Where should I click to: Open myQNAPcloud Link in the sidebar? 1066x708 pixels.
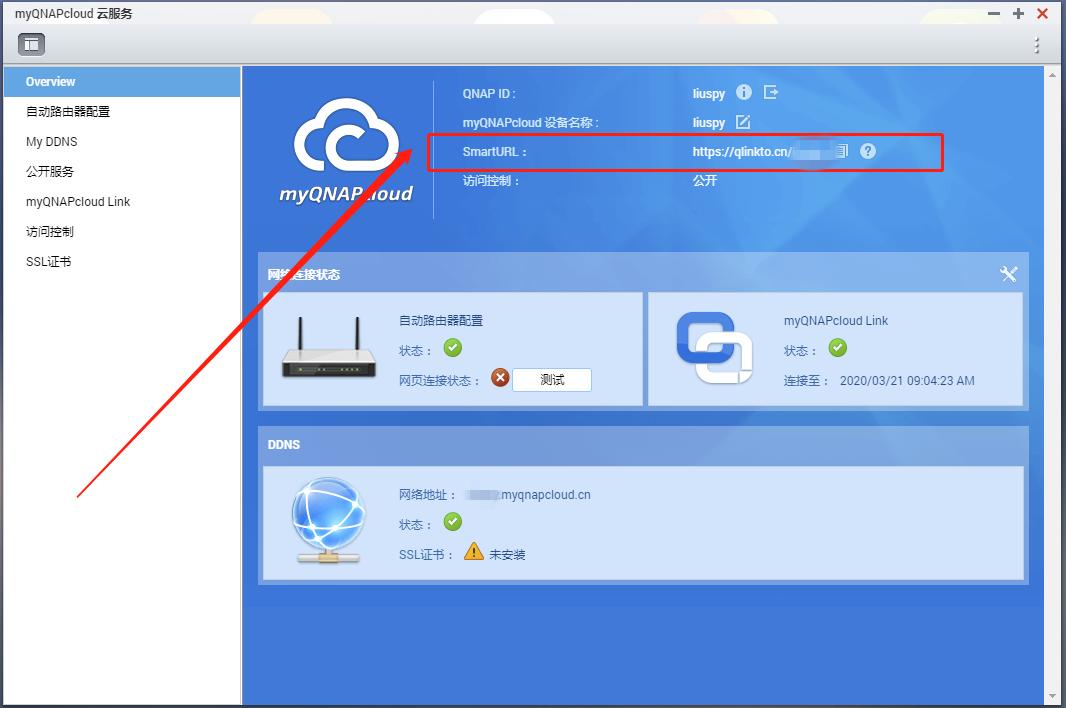[x=122, y=201]
